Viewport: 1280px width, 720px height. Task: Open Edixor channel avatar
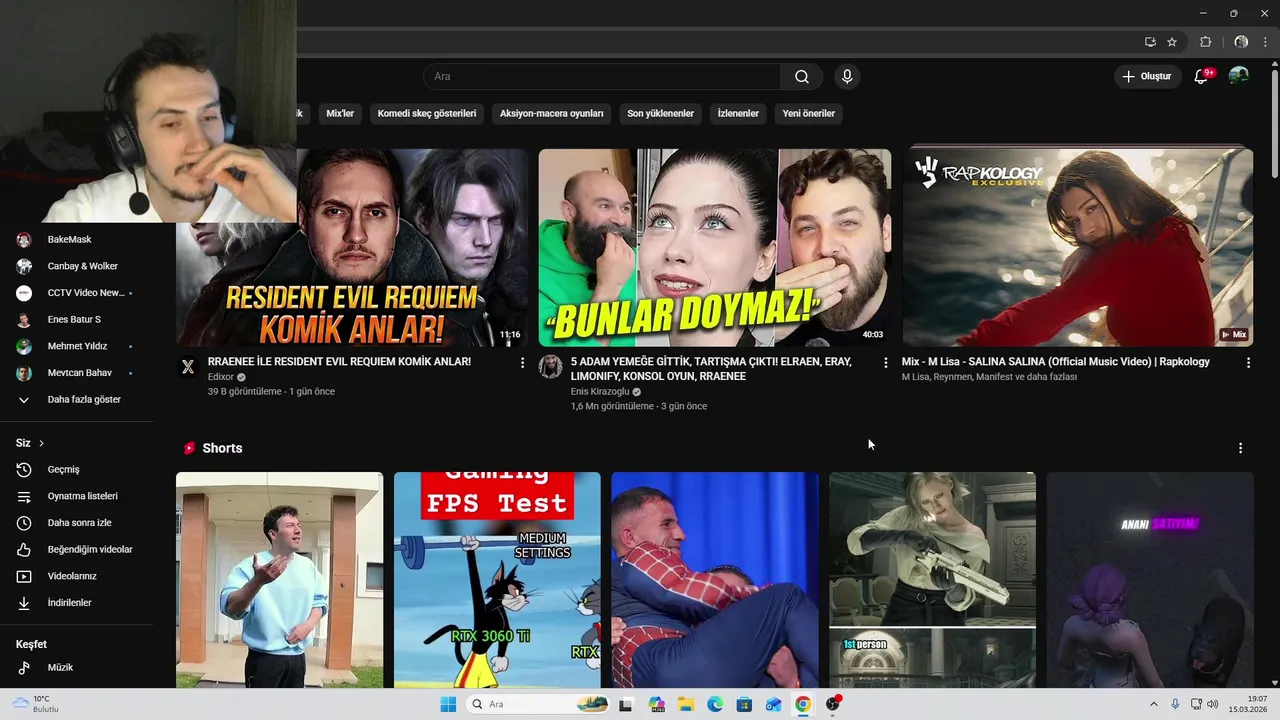tap(188, 367)
